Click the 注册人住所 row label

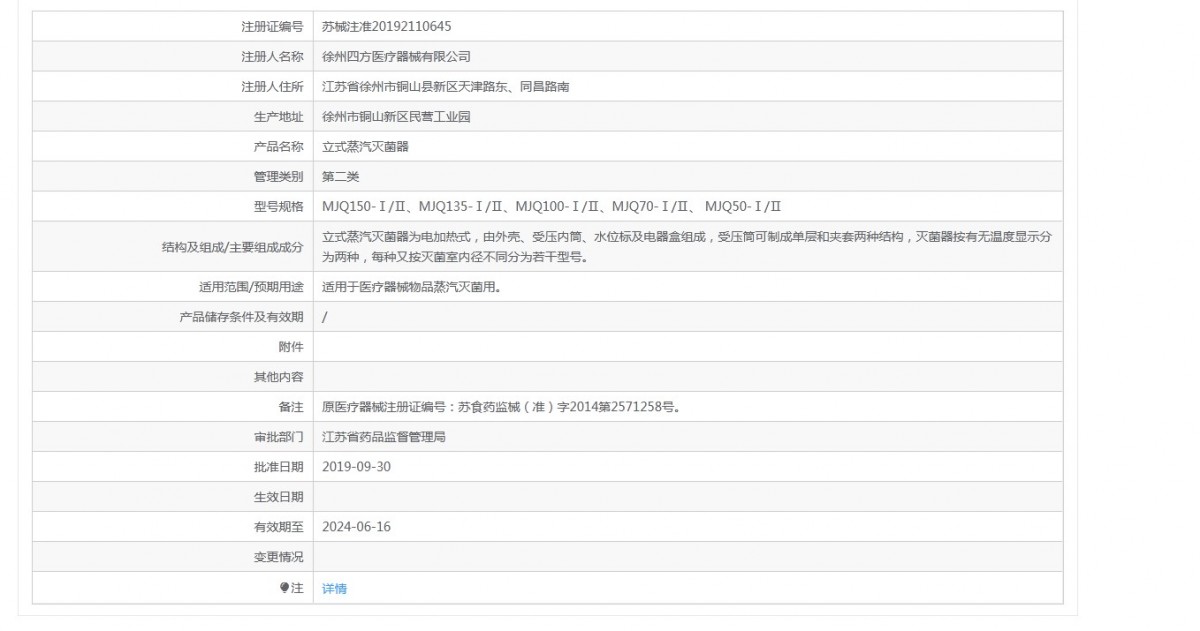(x=272, y=87)
